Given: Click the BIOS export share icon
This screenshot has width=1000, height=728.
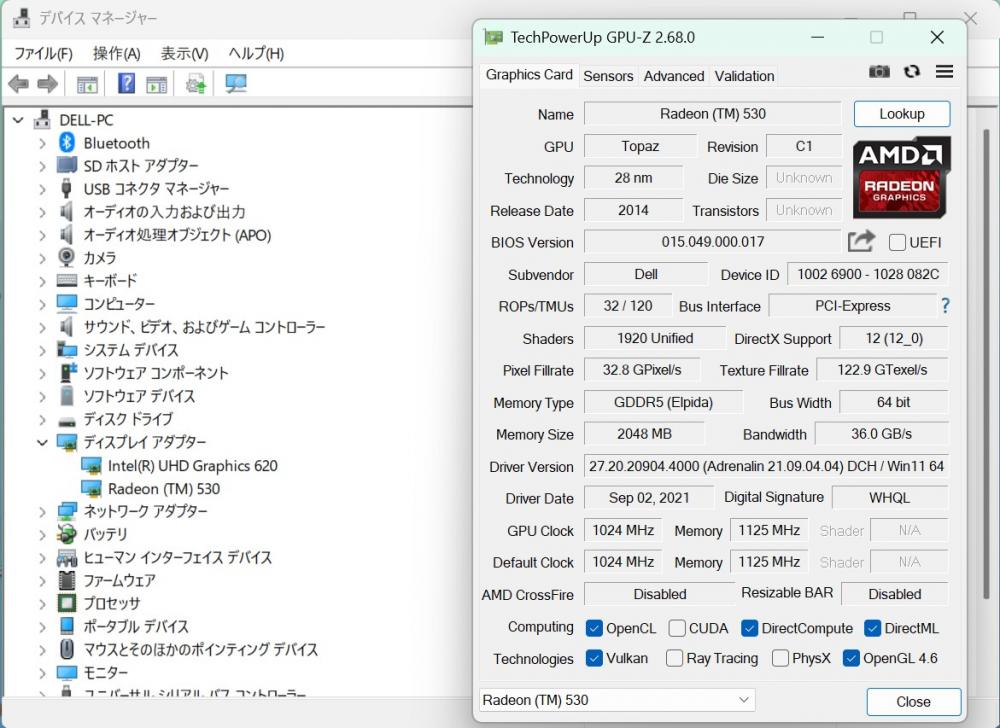Looking at the screenshot, I should coord(861,241).
